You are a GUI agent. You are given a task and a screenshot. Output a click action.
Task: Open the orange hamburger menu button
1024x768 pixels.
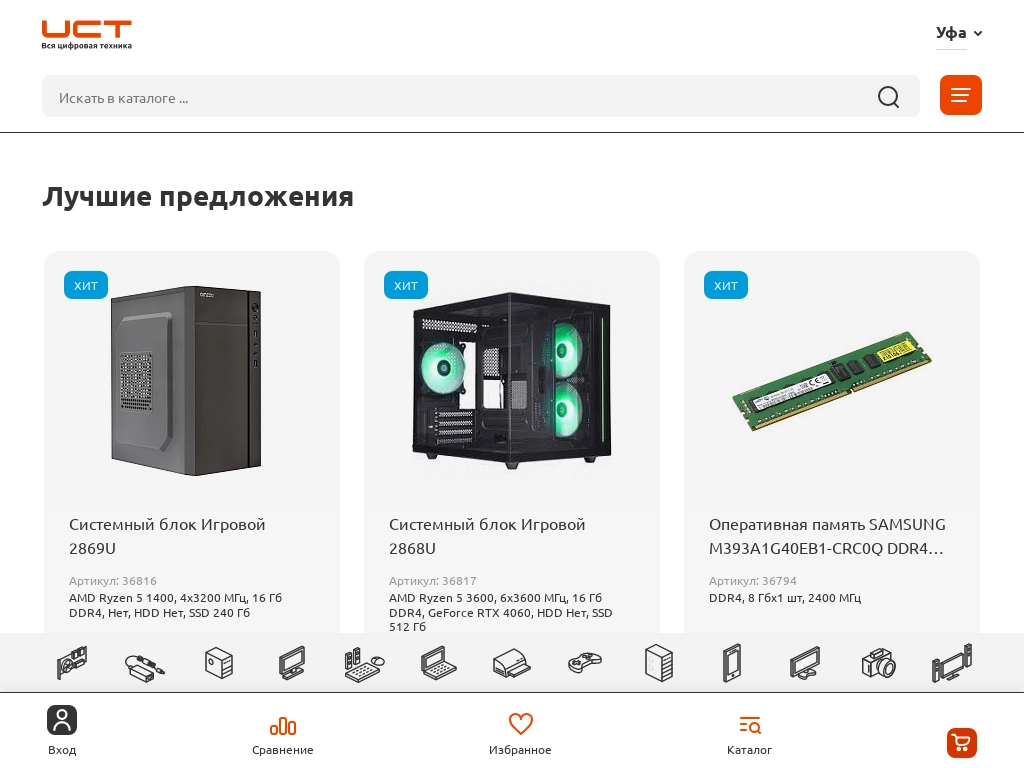(961, 95)
